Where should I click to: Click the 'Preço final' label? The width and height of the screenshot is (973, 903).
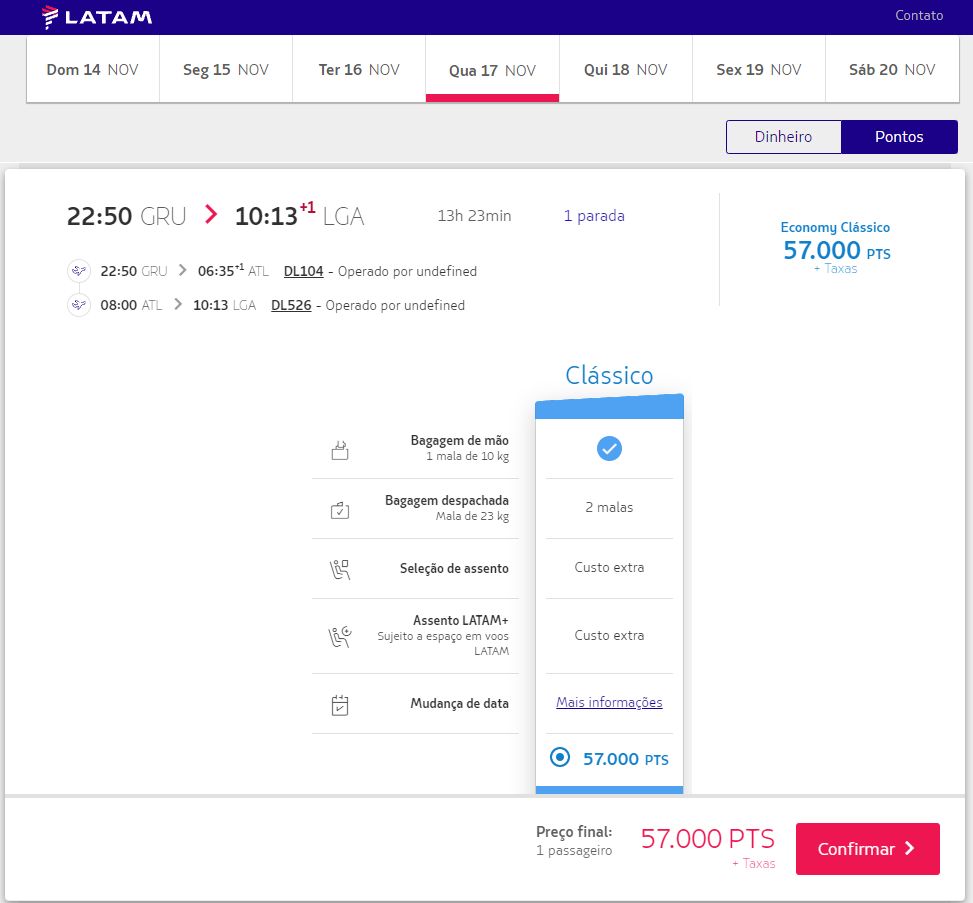pos(574,832)
